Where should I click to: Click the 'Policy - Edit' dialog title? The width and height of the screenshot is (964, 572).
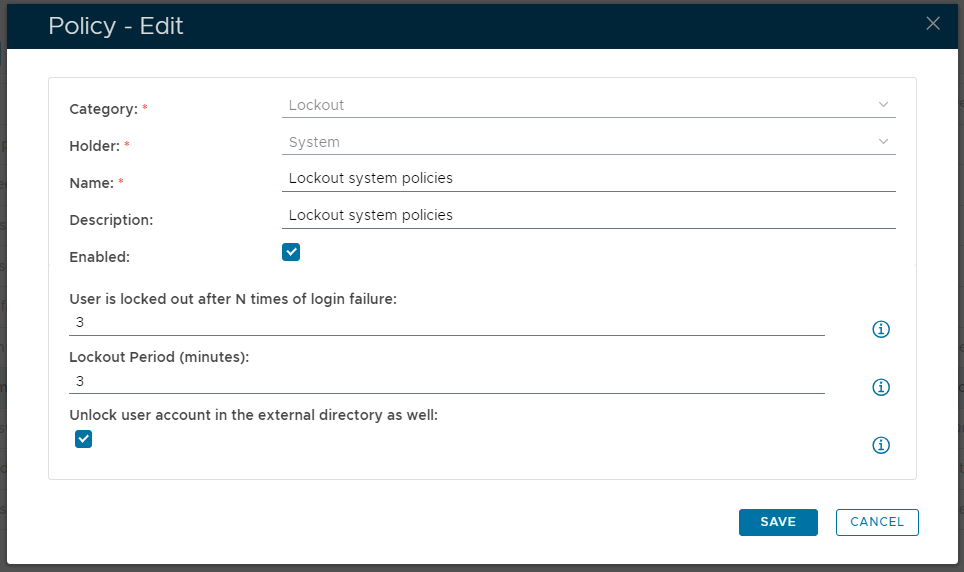116,26
